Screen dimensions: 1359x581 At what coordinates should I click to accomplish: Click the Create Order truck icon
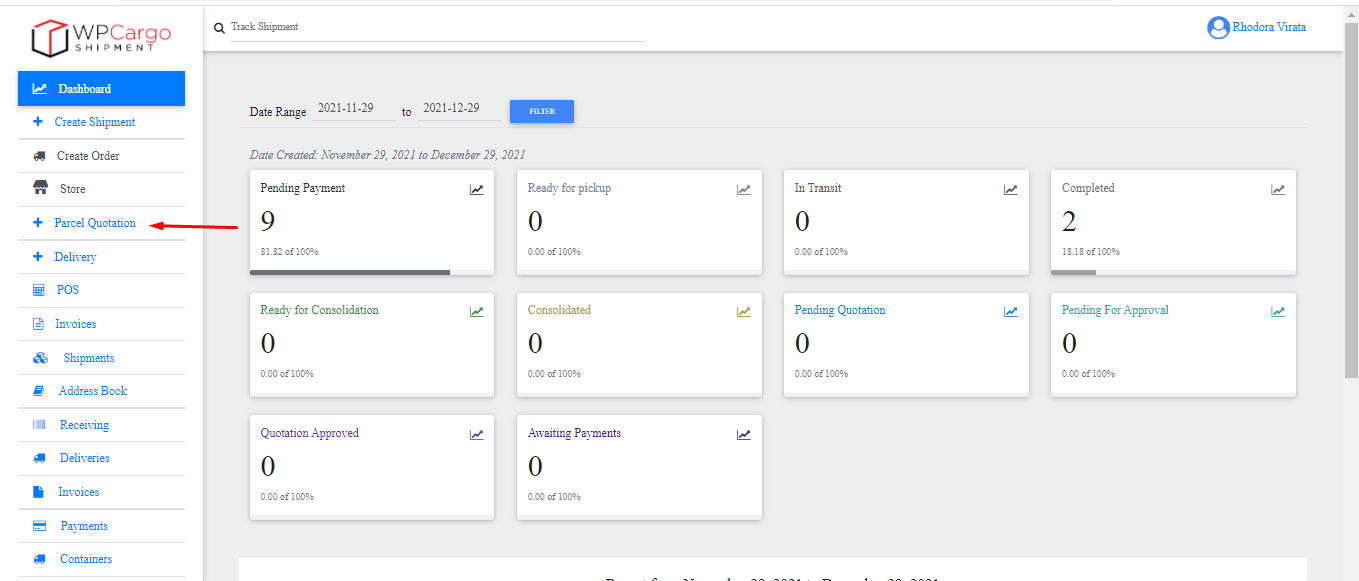pos(40,156)
